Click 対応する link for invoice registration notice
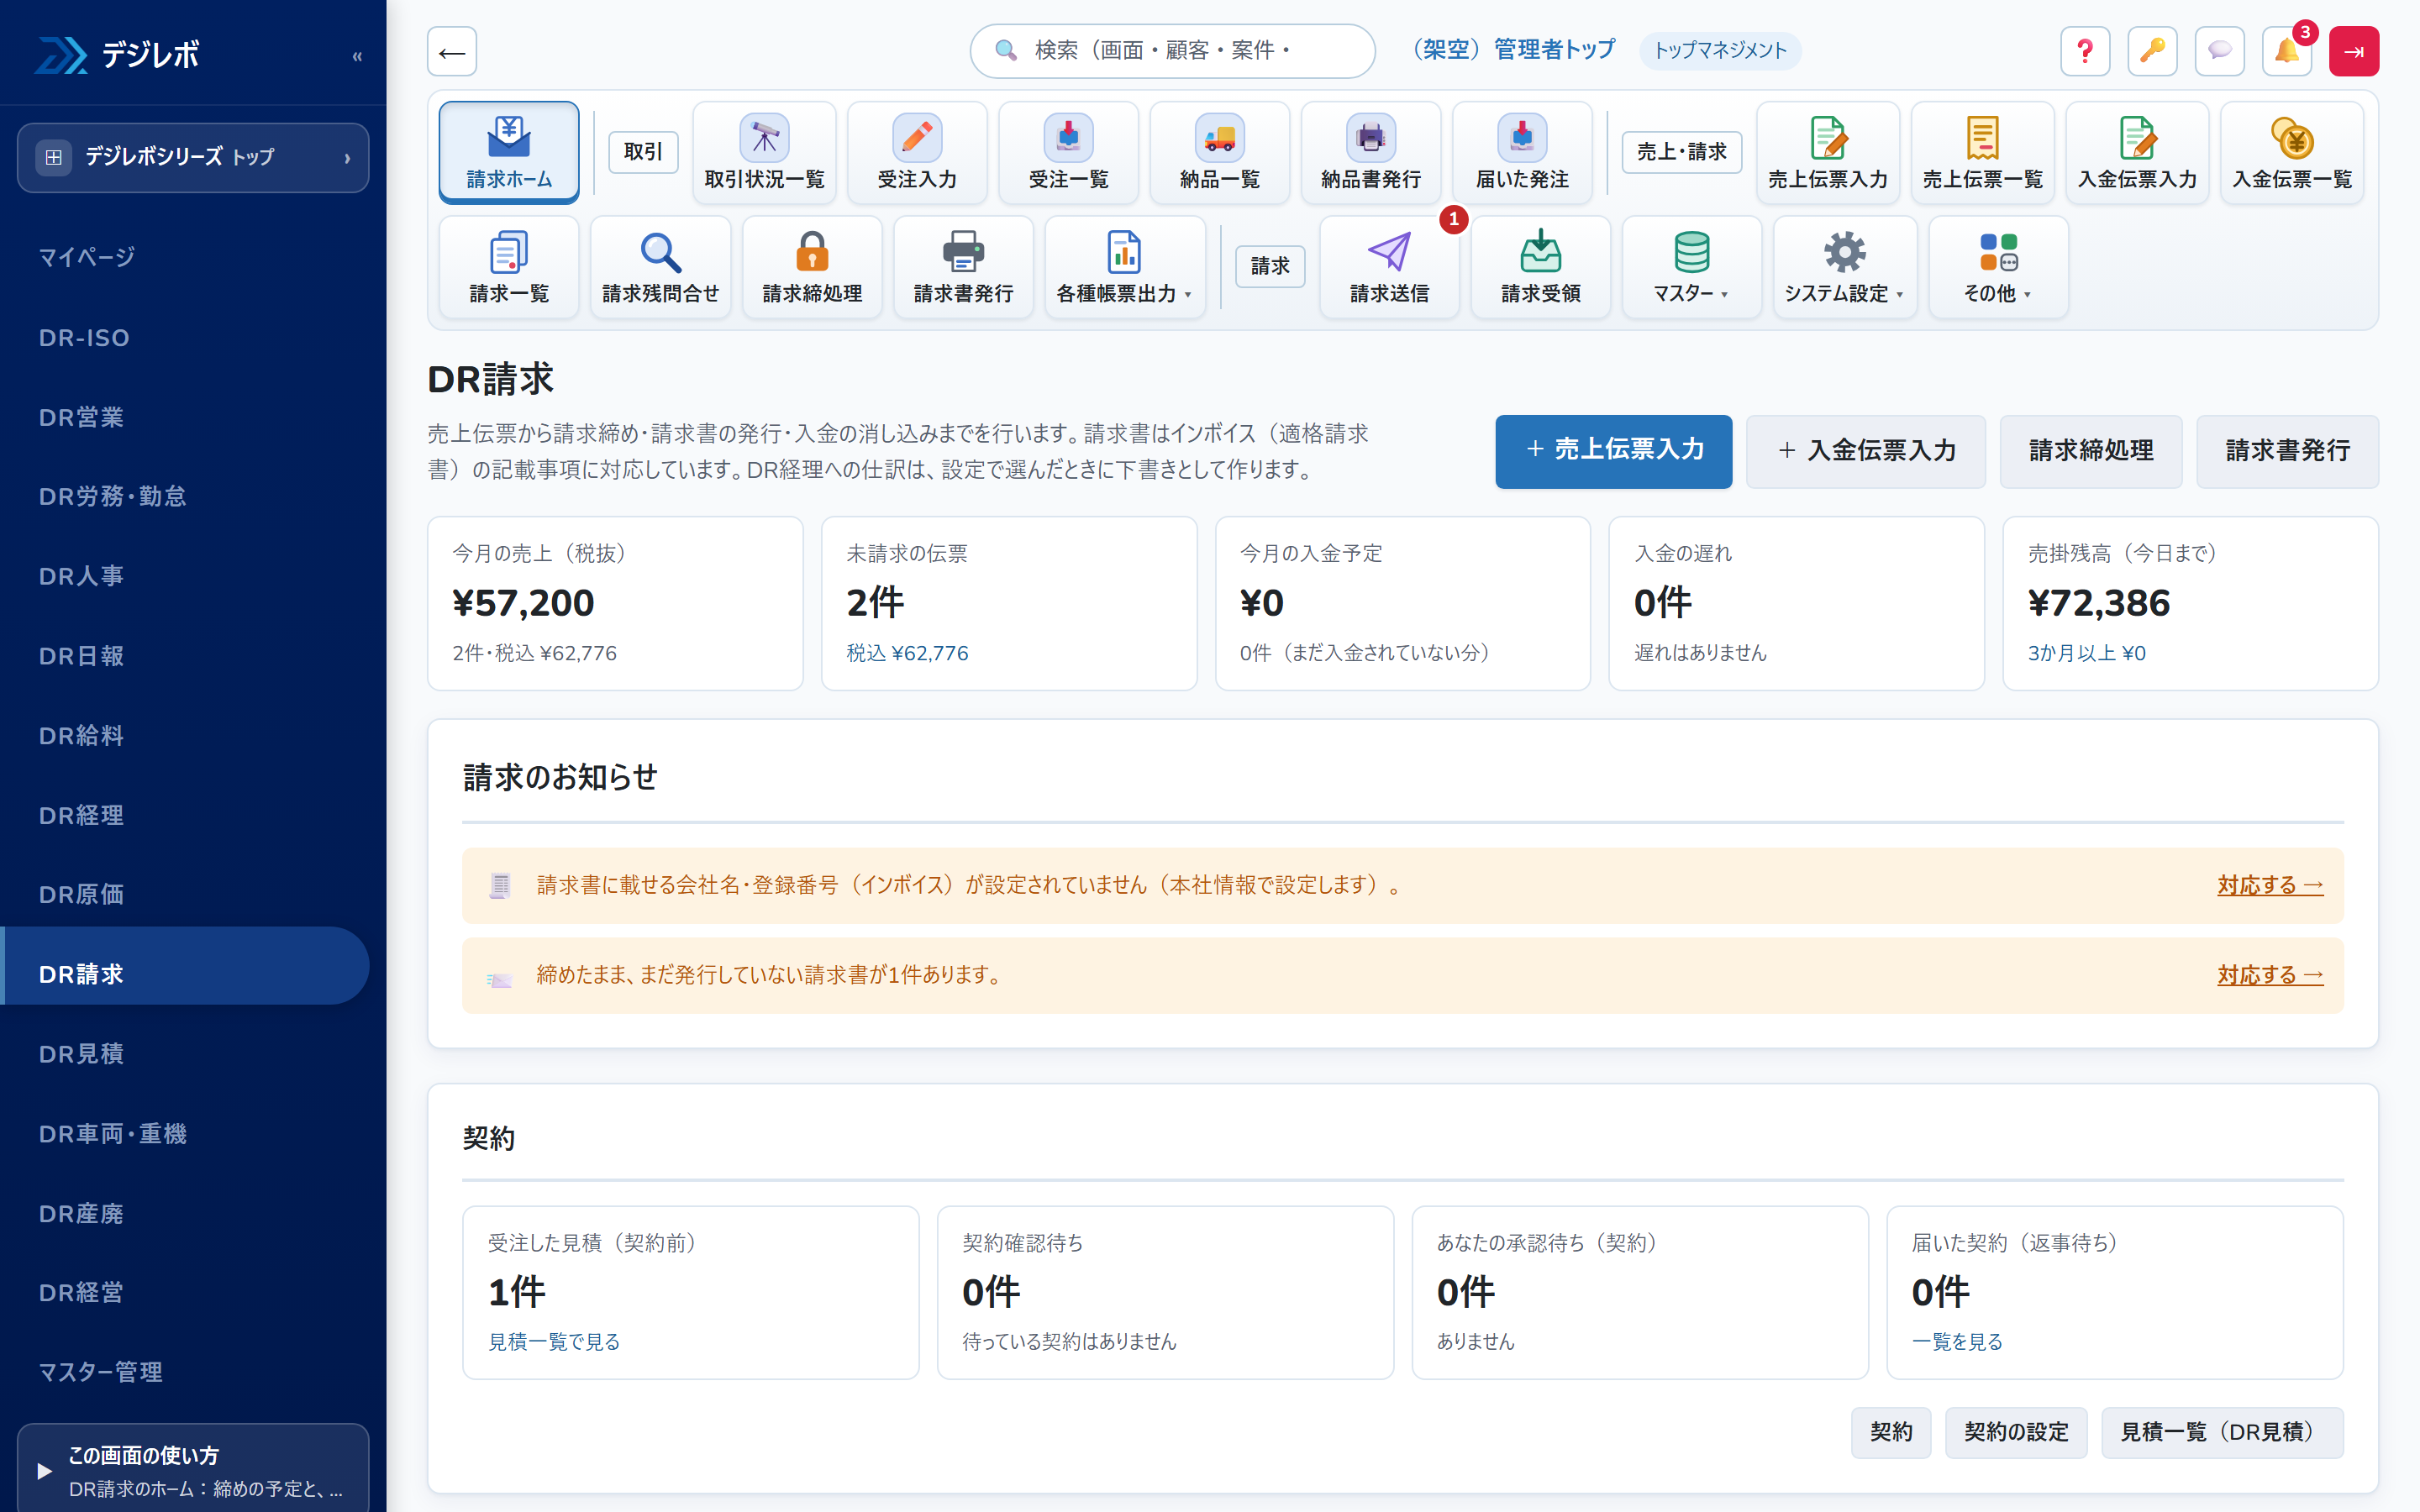2420x1512 pixels. (2269, 885)
